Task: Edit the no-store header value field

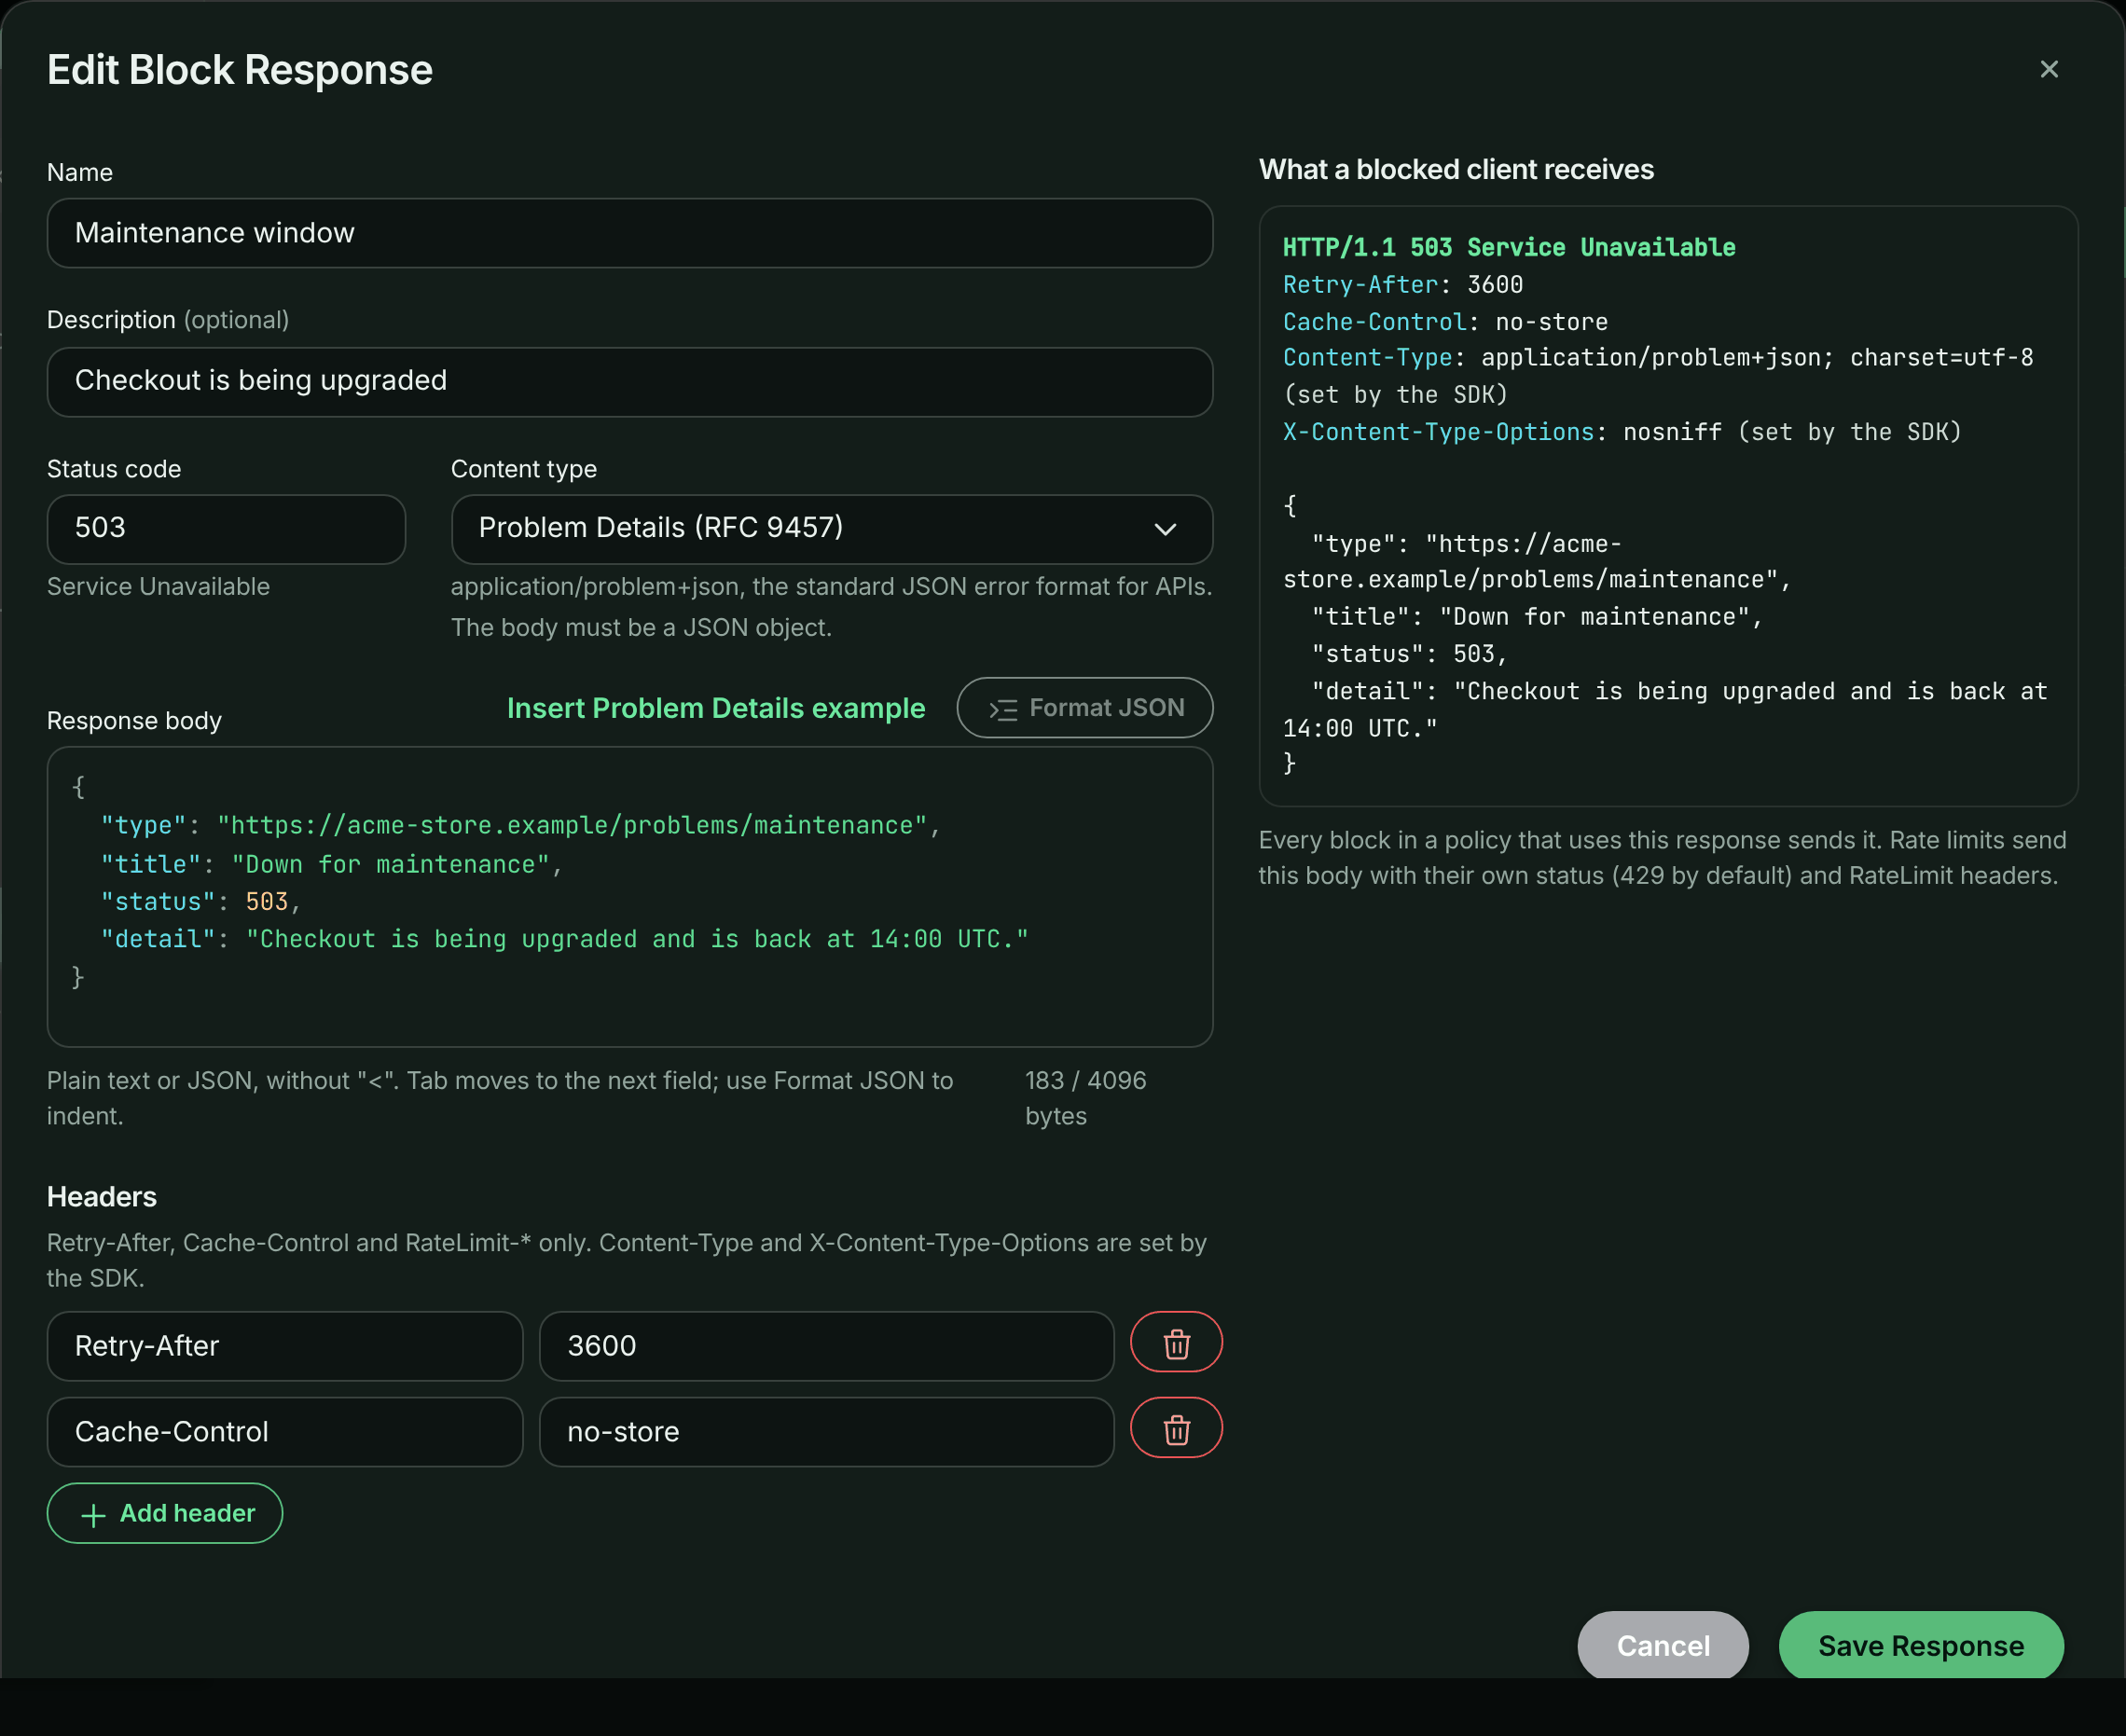Action: tap(827, 1432)
